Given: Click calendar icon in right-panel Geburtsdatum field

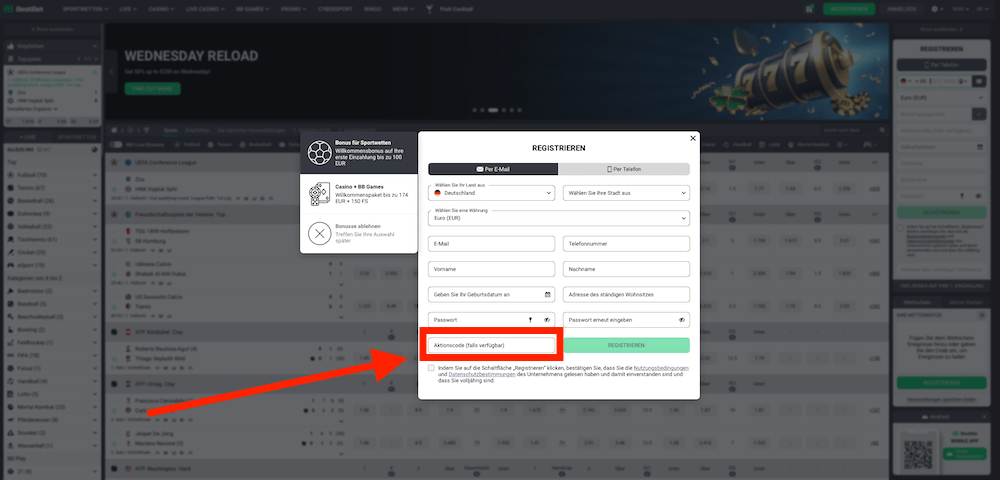Looking at the screenshot, I should tap(980, 147).
